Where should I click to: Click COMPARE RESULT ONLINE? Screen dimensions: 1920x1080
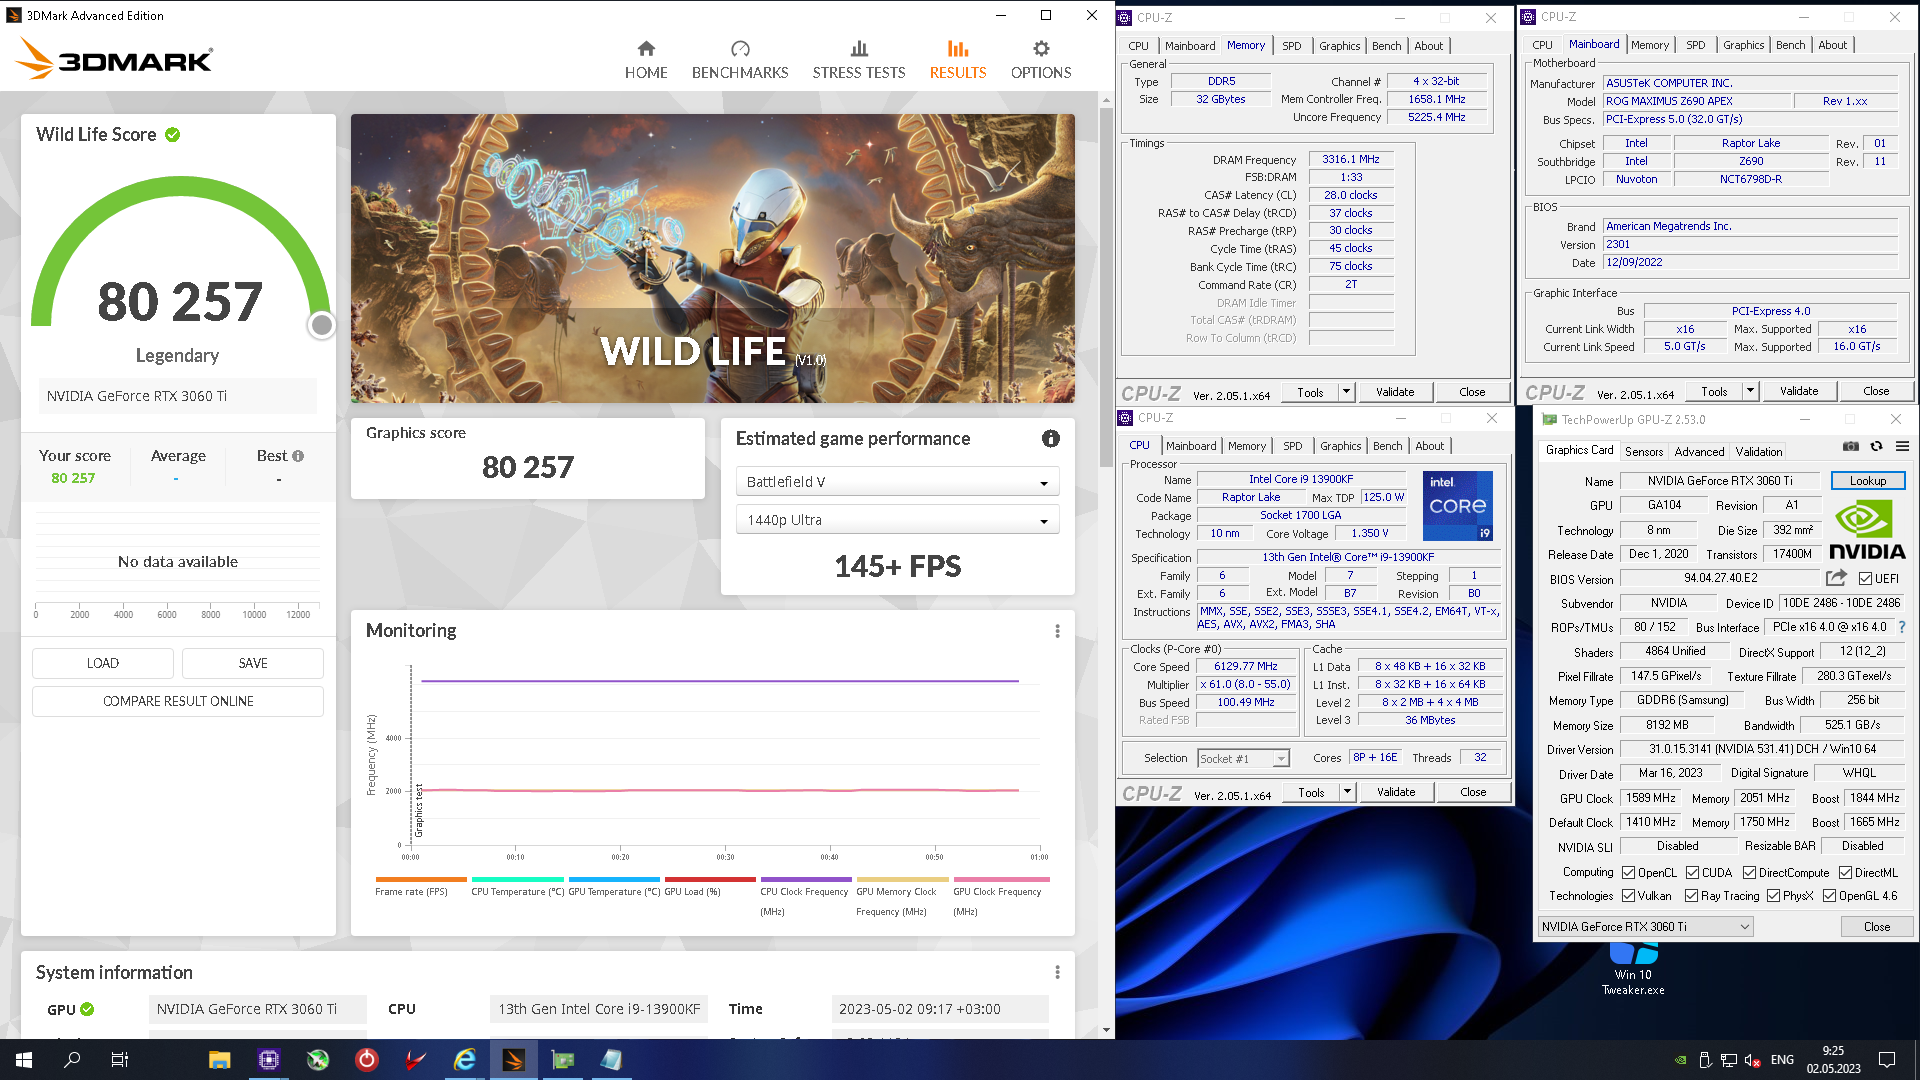(x=178, y=701)
